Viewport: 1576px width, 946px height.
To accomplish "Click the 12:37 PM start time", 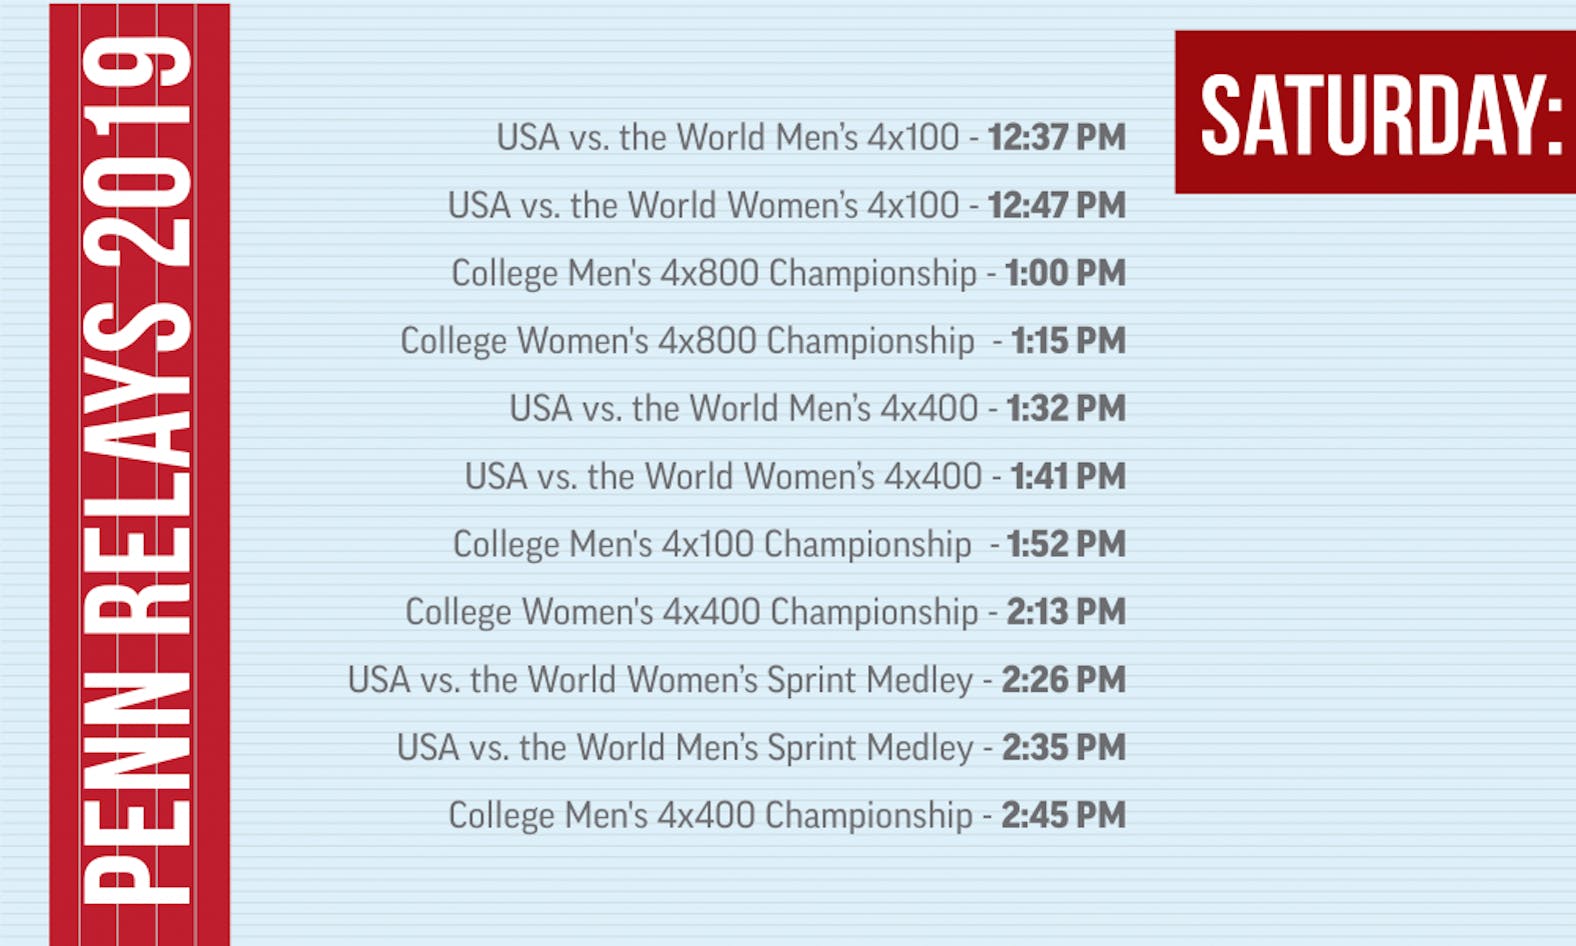I will click(x=1056, y=137).
